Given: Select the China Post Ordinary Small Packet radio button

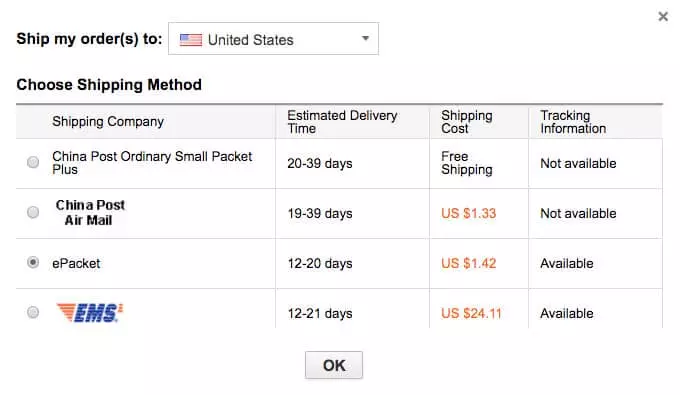Looking at the screenshot, I should (33, 162).
